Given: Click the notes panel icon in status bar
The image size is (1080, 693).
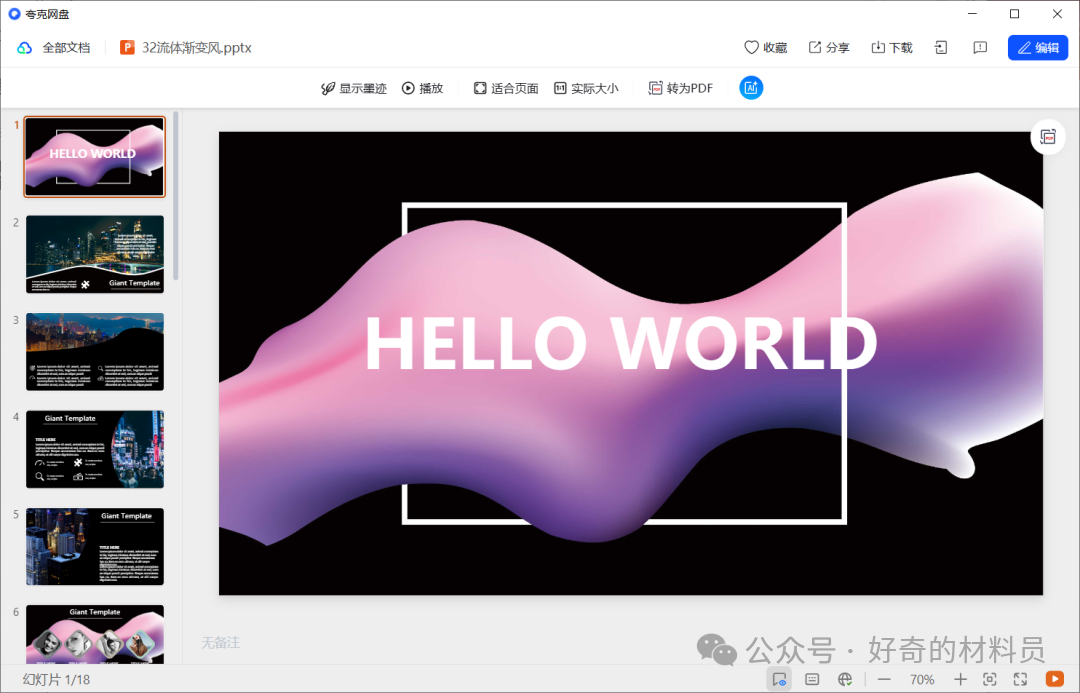Looking at the screenshot, I should click(x=812, y=679).
